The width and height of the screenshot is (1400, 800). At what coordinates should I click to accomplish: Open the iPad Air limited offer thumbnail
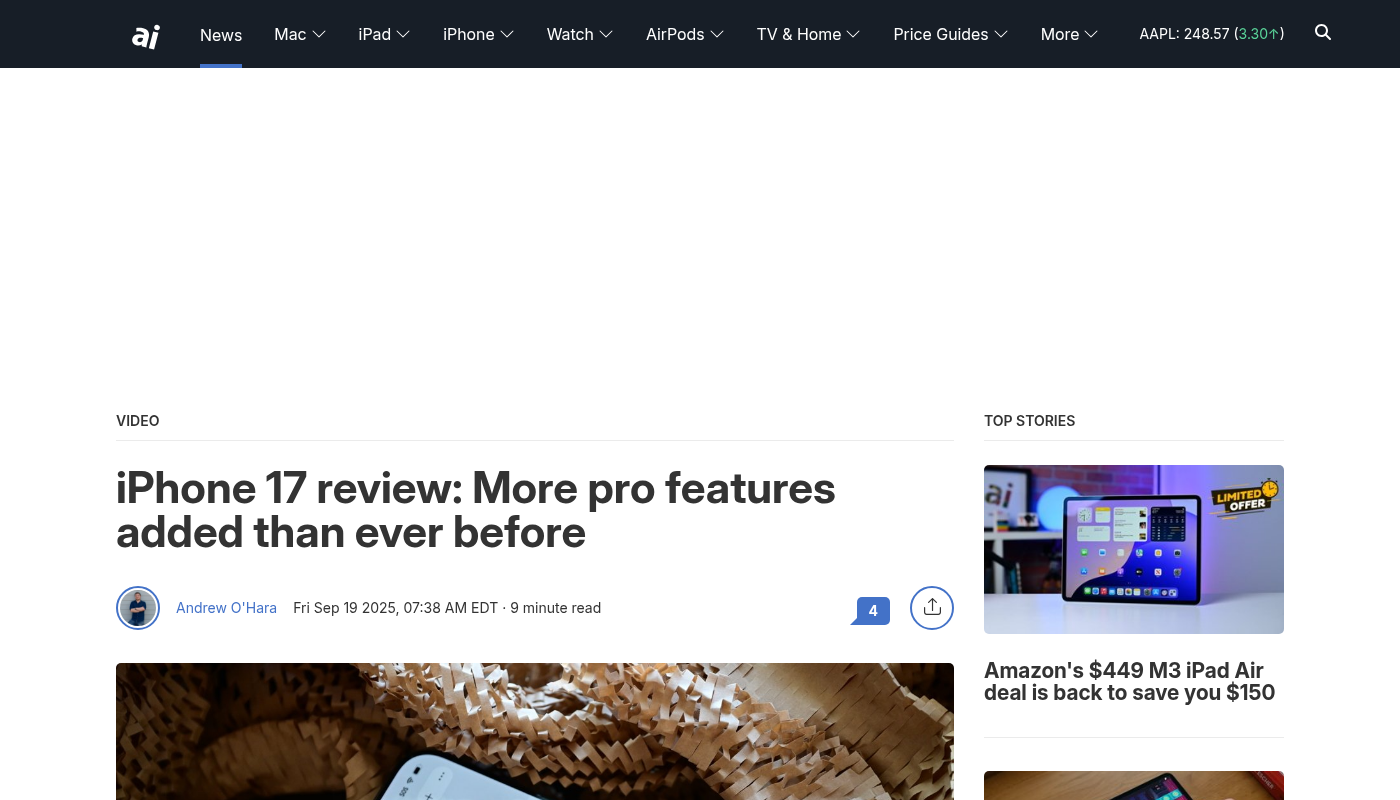pos(1133,549)
